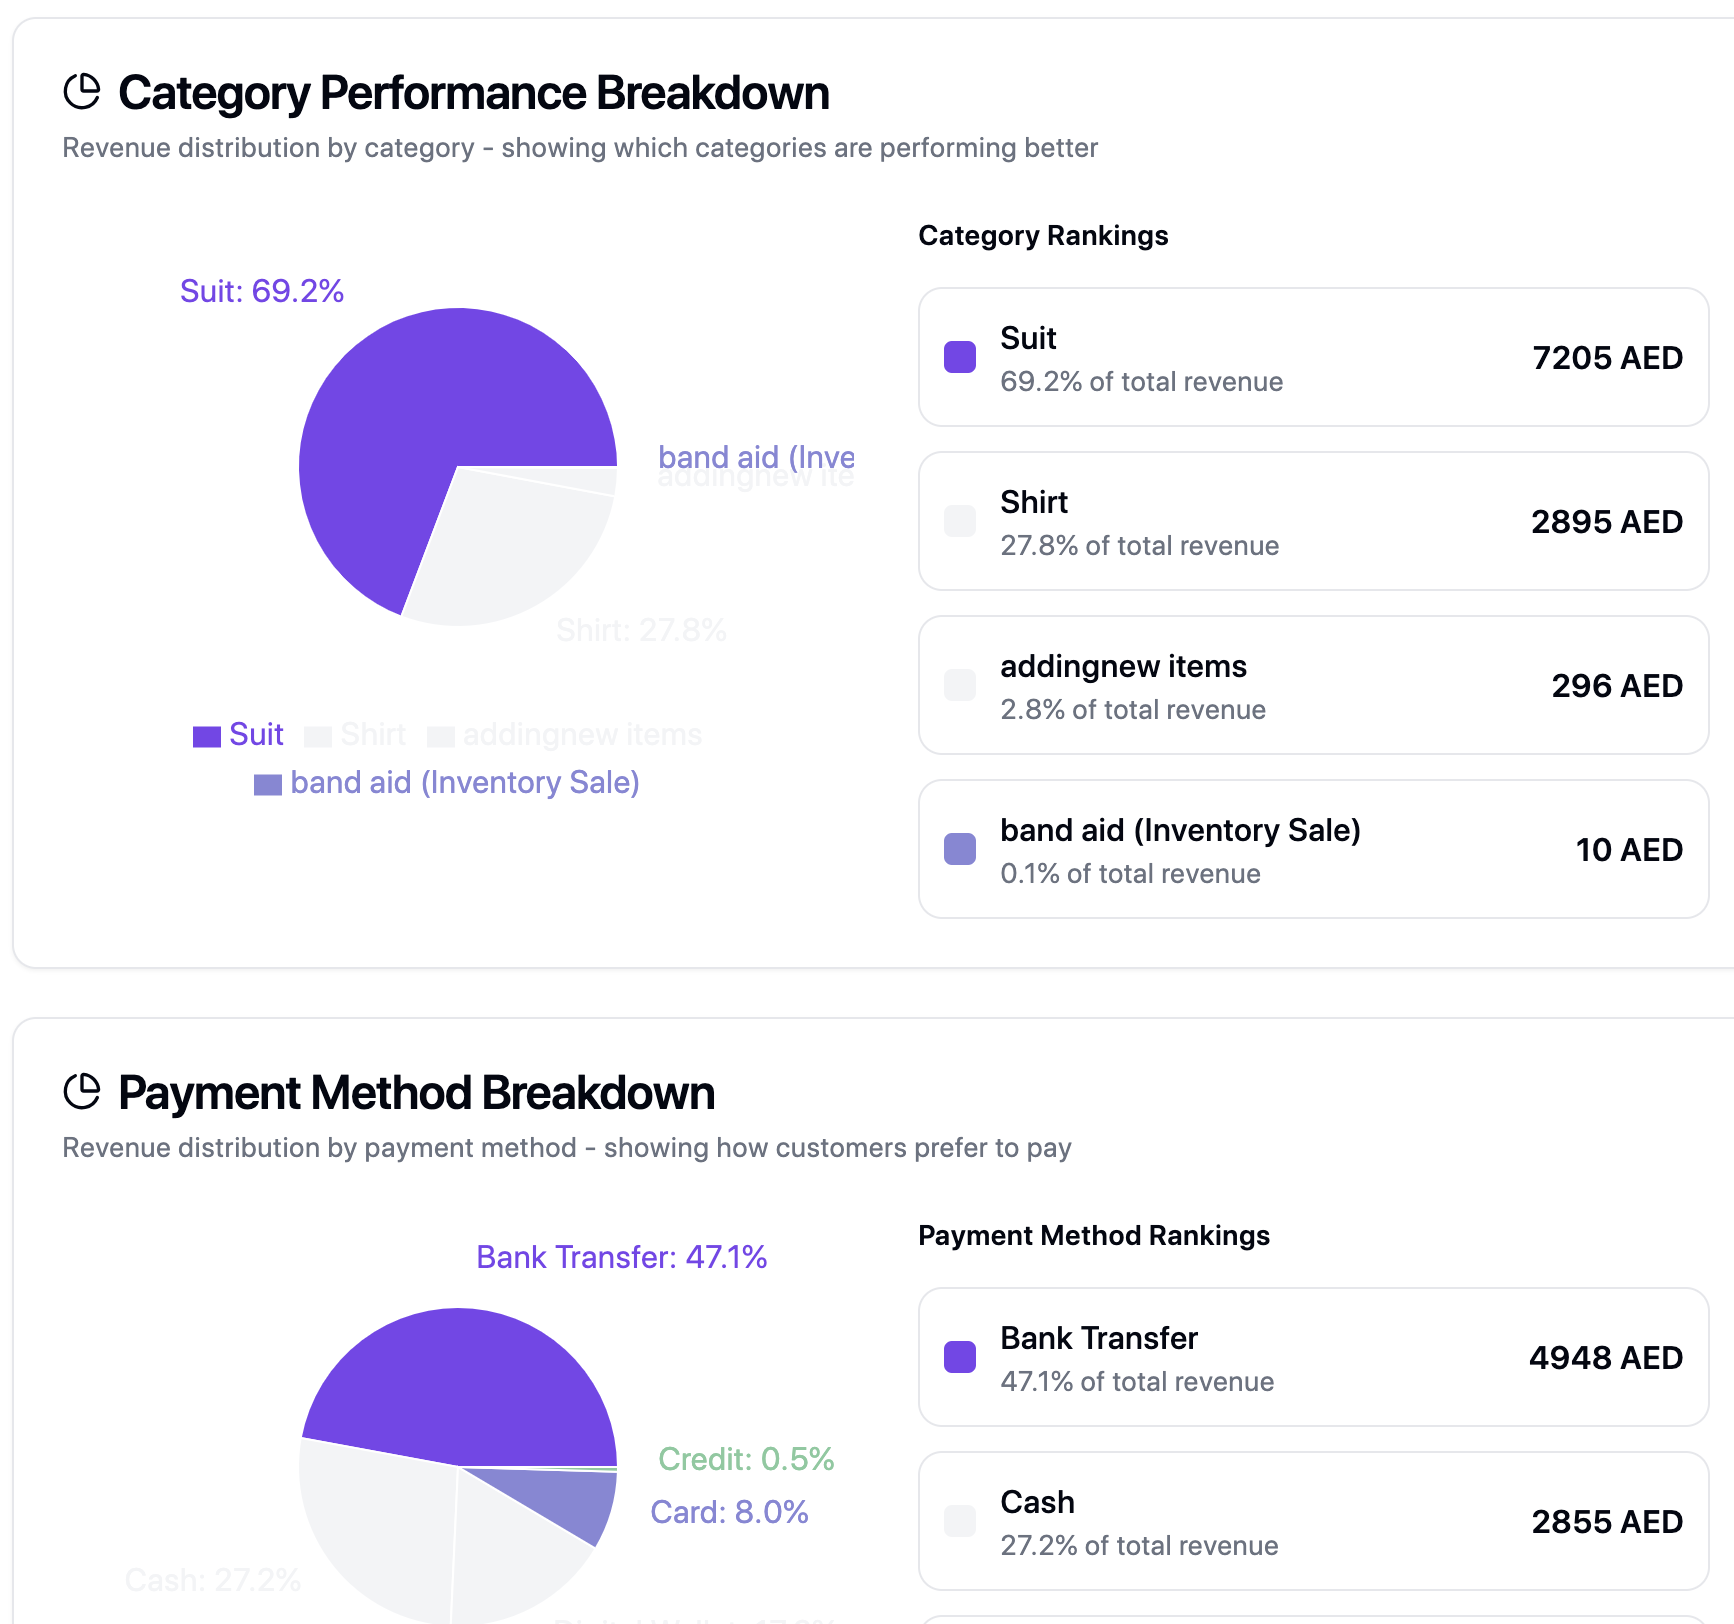The width and height of the screenshot is (1734, 1624).
Task: Click the Bank Transfer purple swatch in rankings
Action: coord(960,1357)
